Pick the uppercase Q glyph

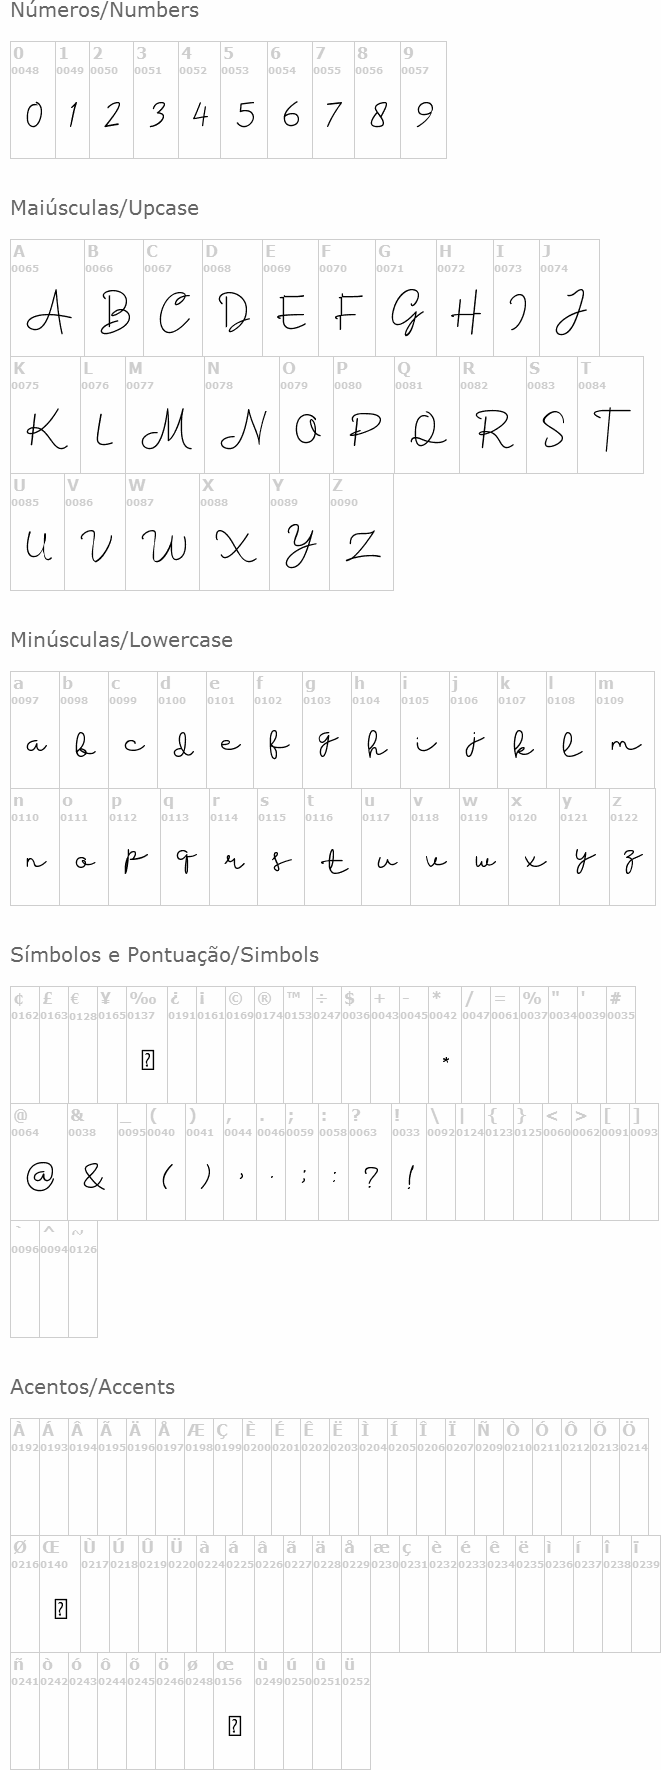(x=428, y=430)
